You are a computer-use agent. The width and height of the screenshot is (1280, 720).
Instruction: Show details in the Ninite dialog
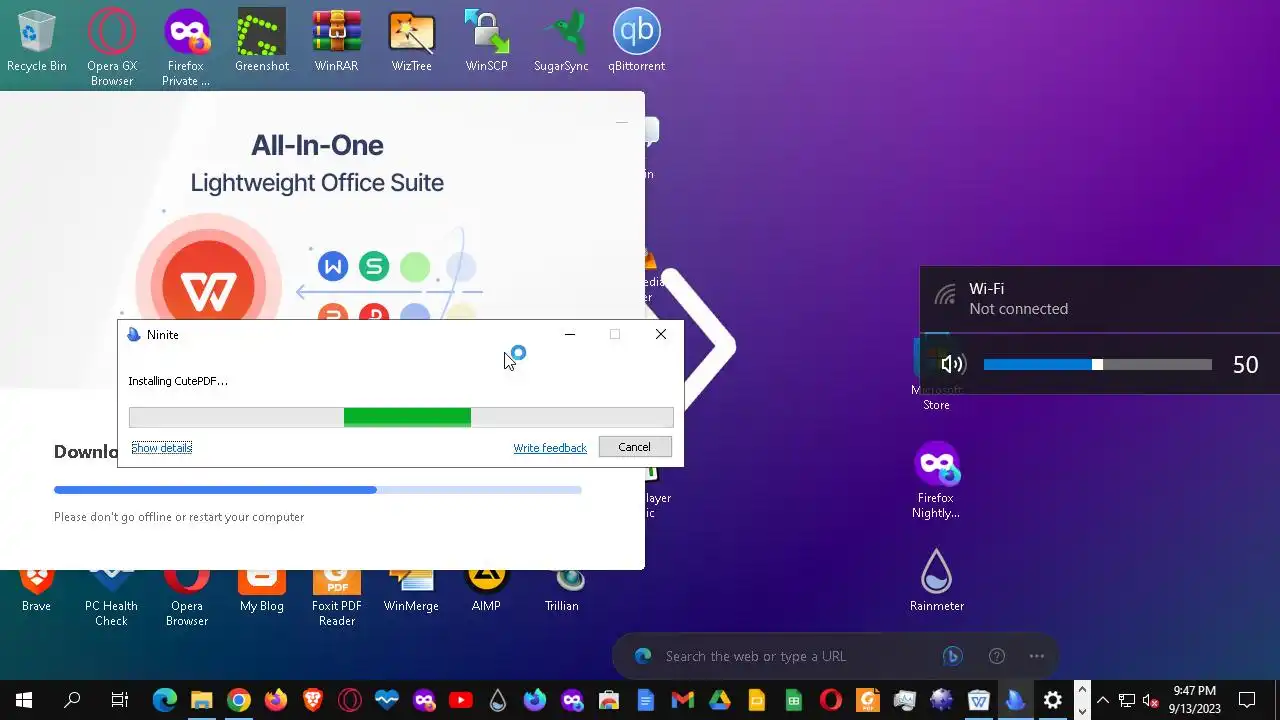pos(161,447)
